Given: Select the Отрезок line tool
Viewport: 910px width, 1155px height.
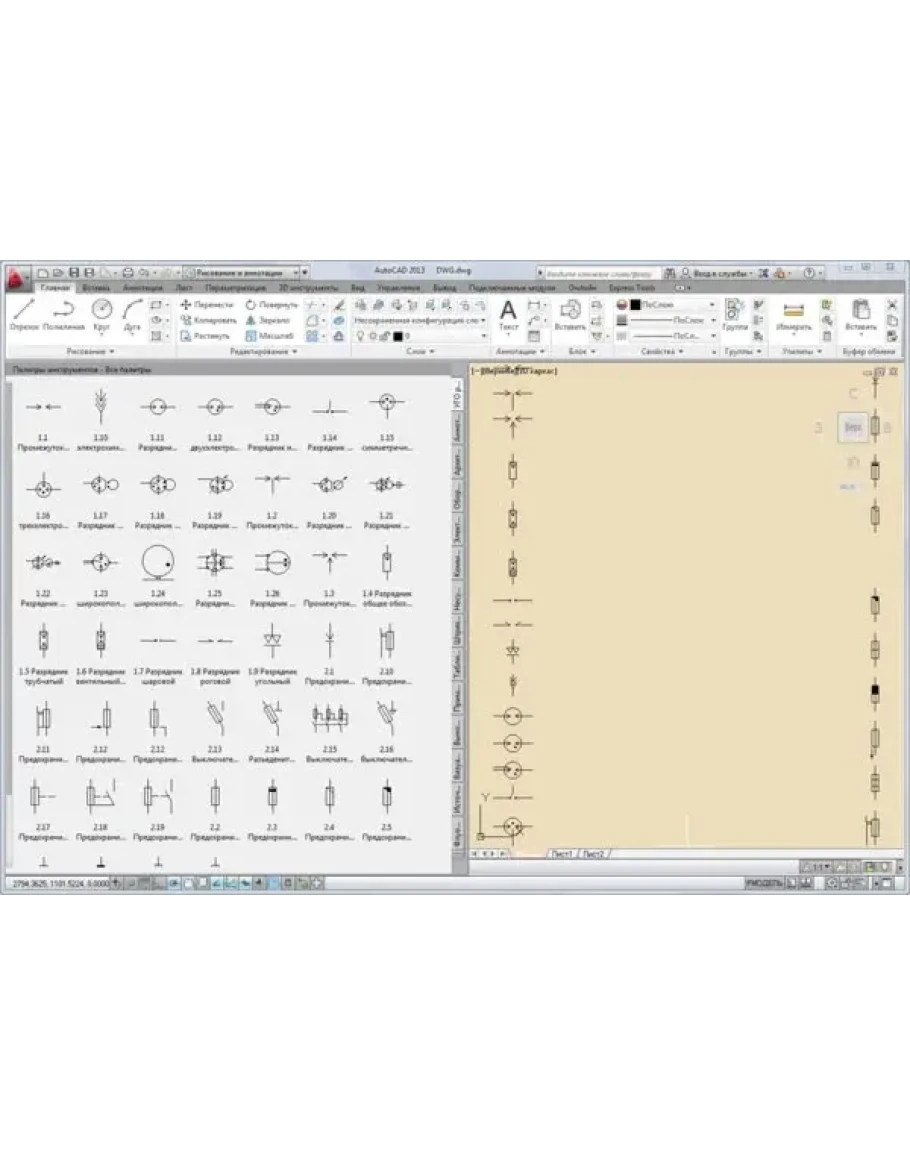Looking at the screenshot, I should point(24,311).
